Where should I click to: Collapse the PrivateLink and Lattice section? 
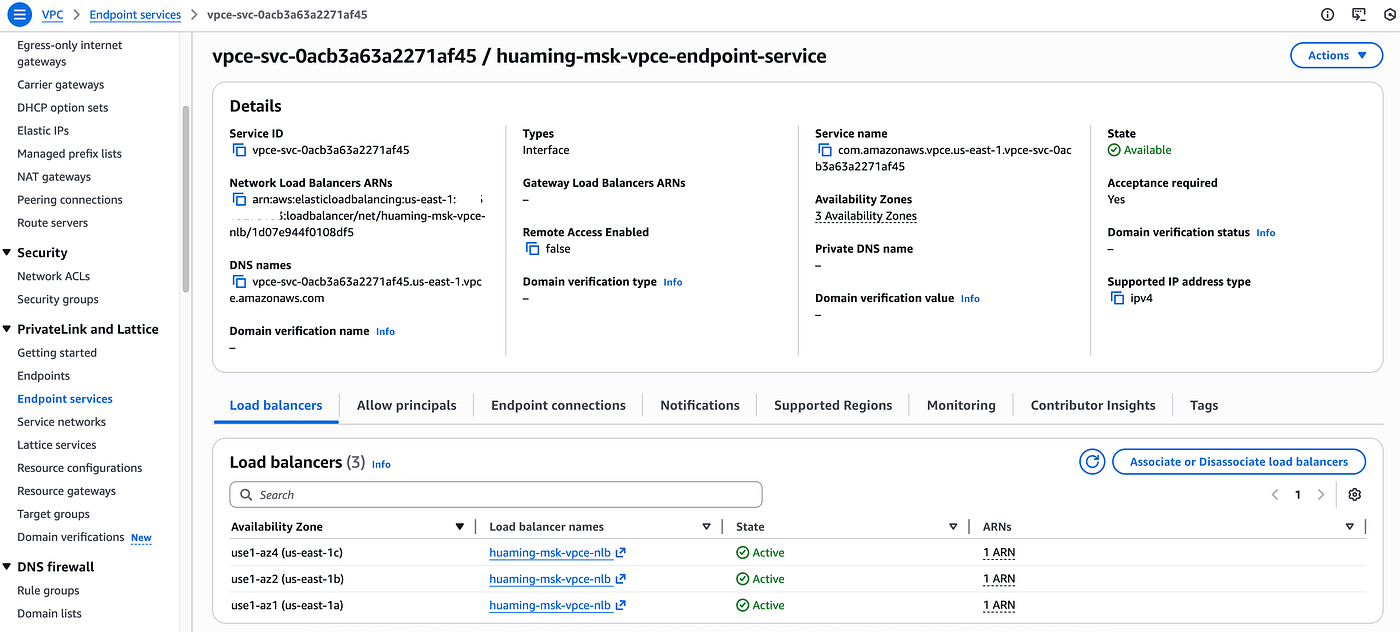[7, 329]
